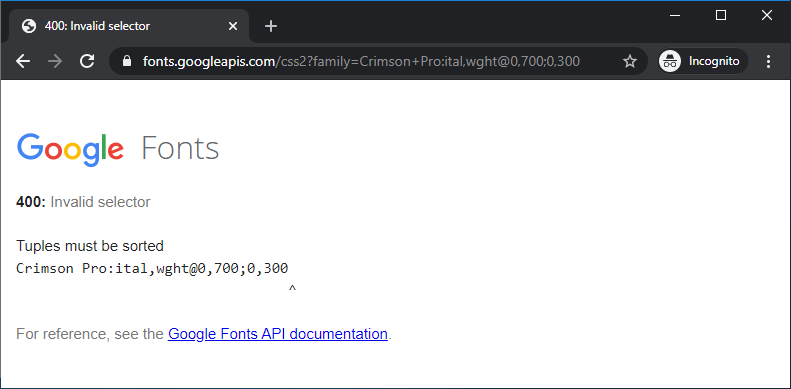791x389 pixels.
Task: Maximize the browser window
Action: pos(721,16)
